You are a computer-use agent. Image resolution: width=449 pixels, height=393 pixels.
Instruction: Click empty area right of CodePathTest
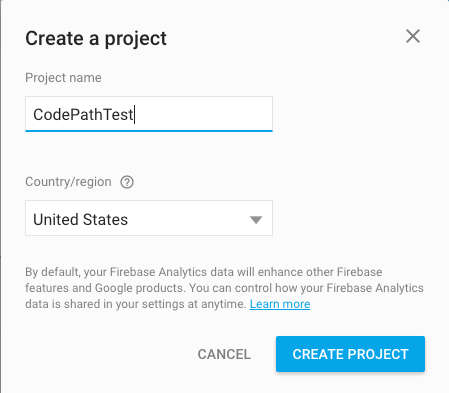[203, 114]
